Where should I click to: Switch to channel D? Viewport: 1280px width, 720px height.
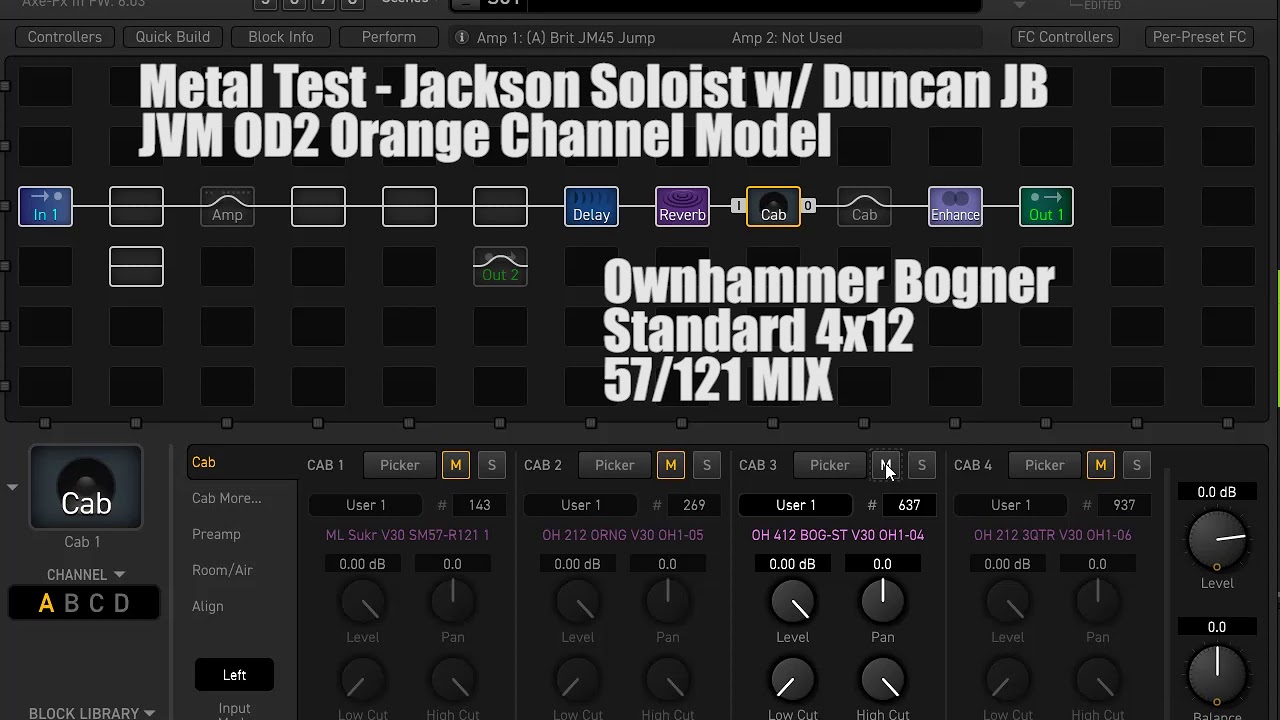point(122,603)
